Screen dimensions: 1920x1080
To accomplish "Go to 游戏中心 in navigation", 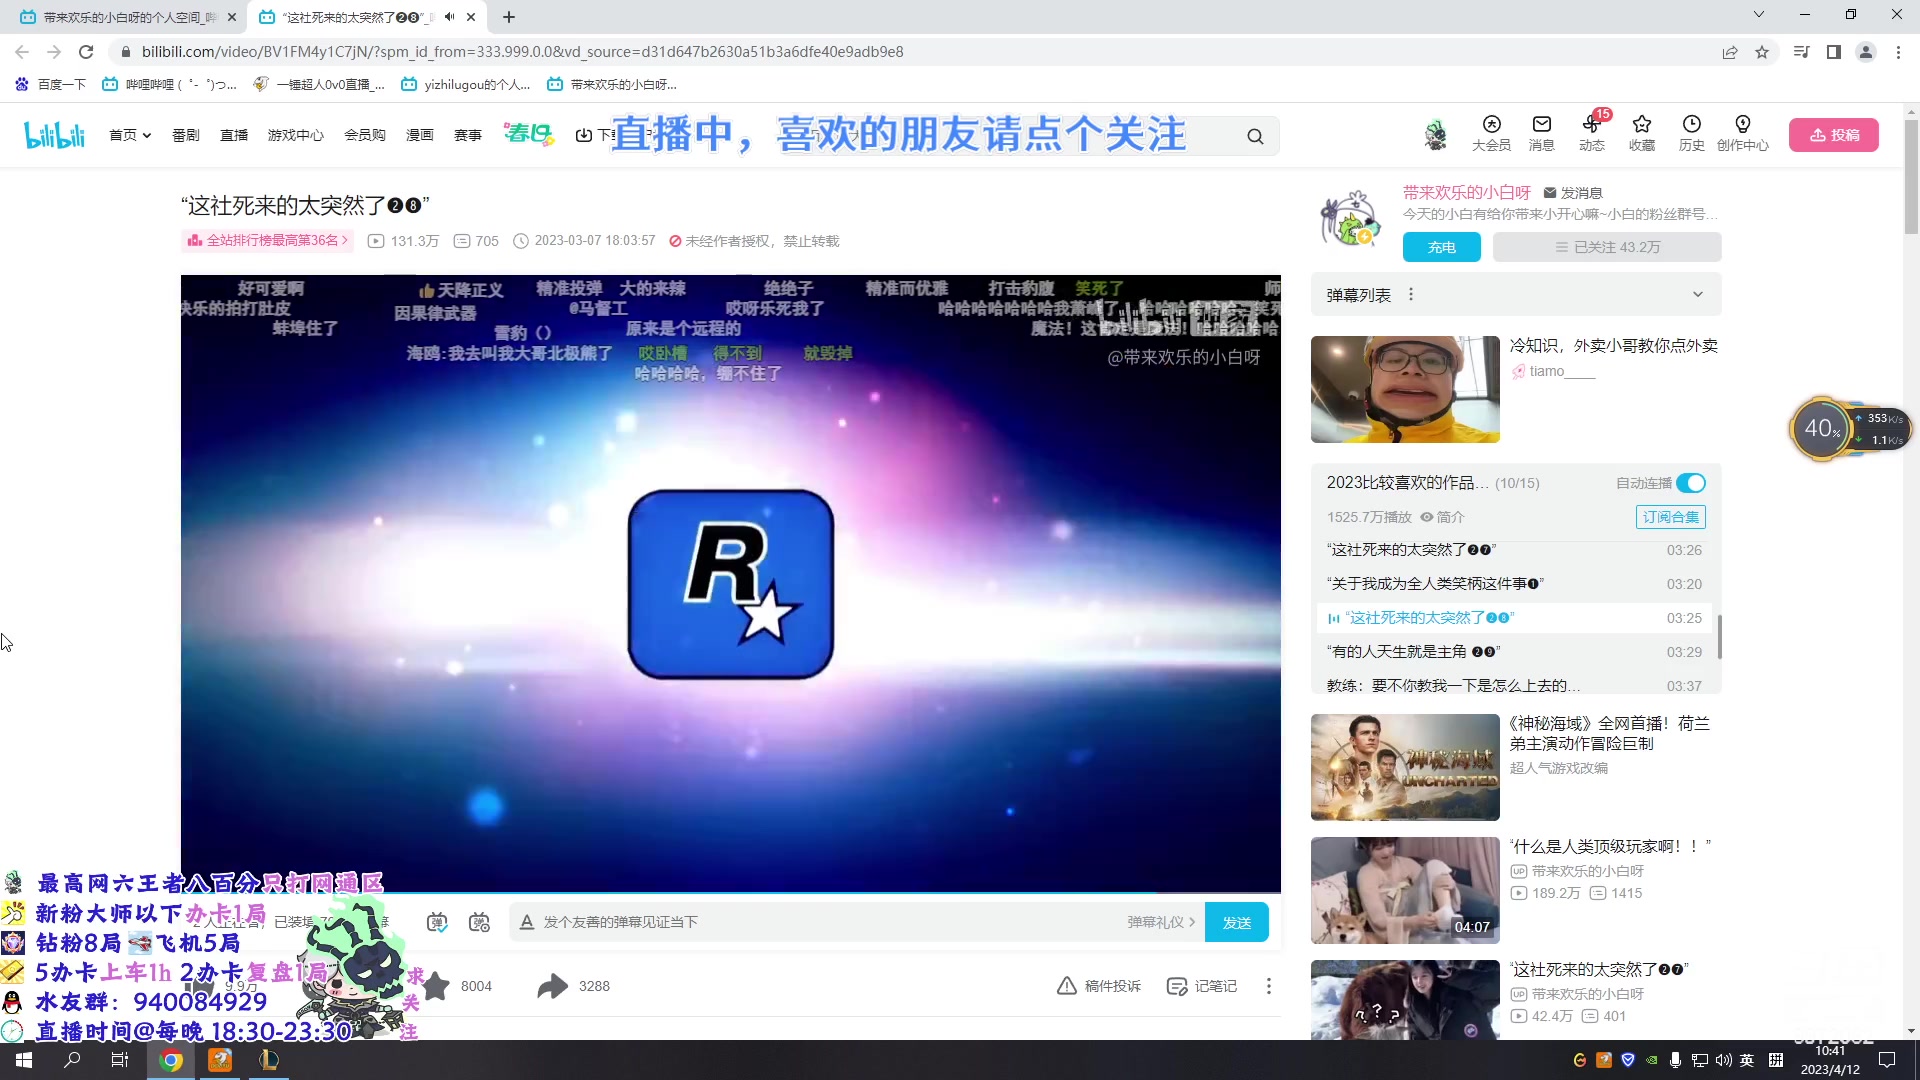I will coord(296,135).
